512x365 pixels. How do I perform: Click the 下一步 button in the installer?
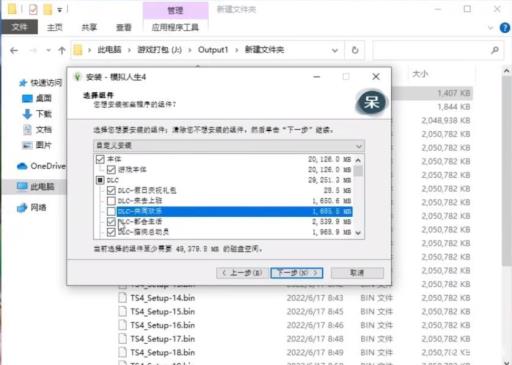(x=297, y=273)
